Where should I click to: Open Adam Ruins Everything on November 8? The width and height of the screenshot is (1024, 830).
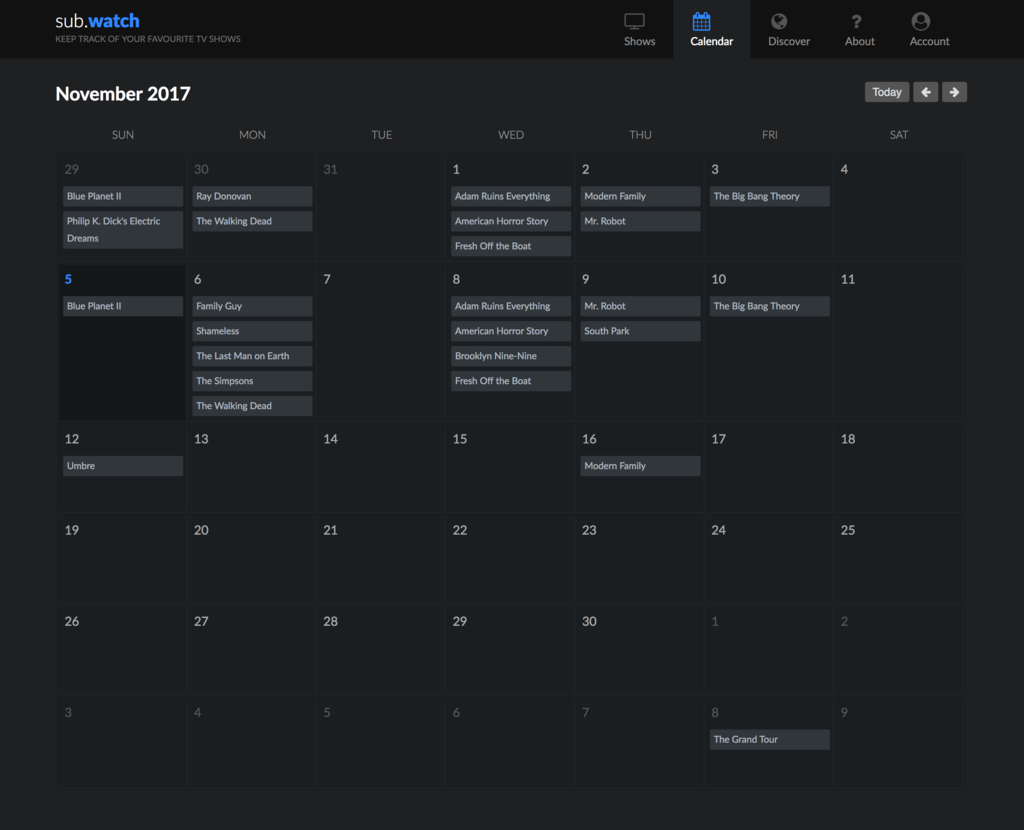[511, 306]
